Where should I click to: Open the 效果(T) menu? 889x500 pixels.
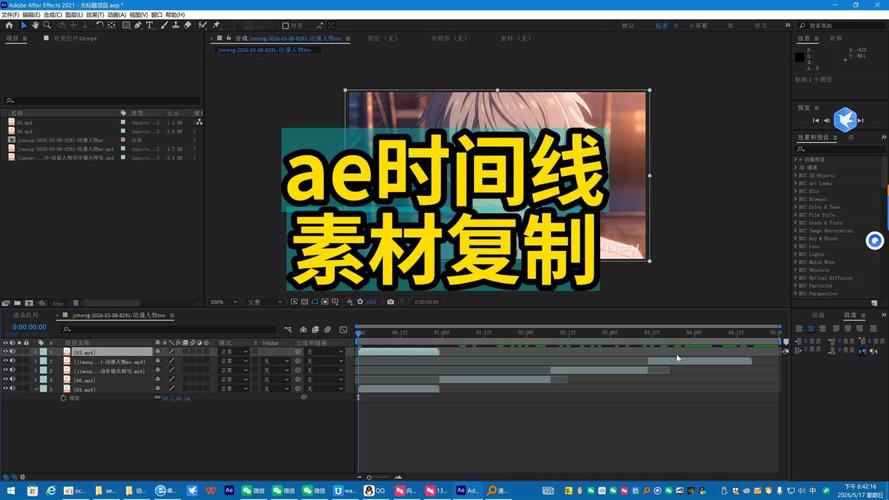95,15
